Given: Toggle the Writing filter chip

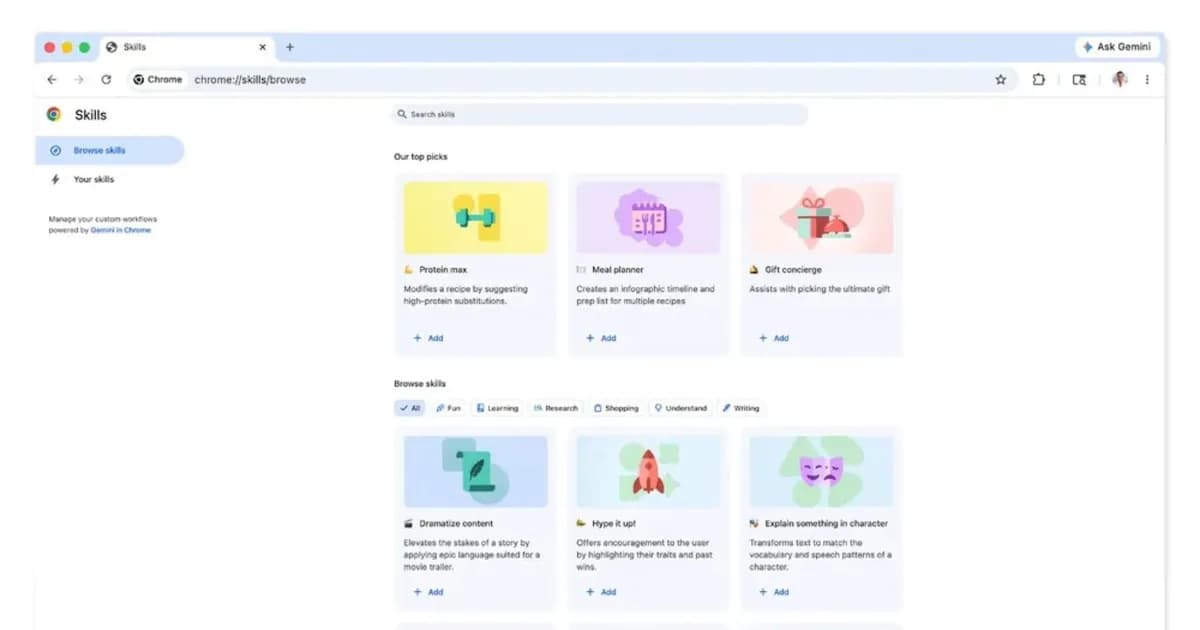Looking at the screenshot, I should [741, 408].
